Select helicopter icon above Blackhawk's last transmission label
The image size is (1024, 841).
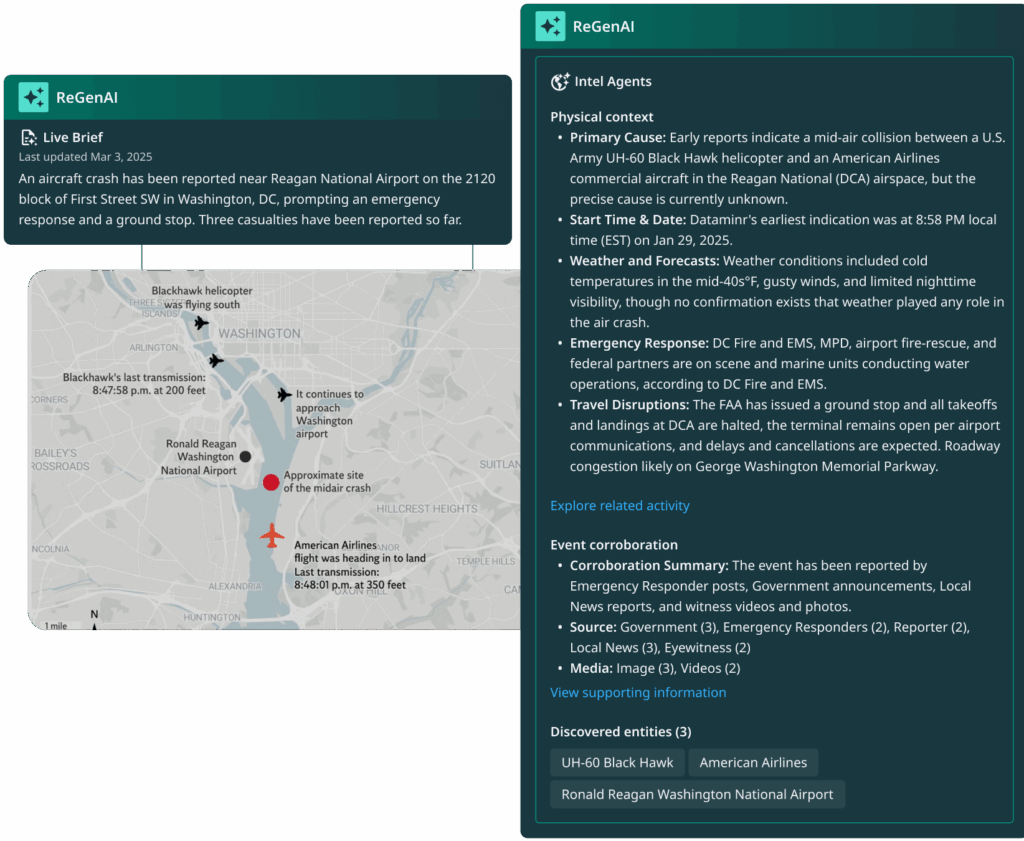(215, 361)
